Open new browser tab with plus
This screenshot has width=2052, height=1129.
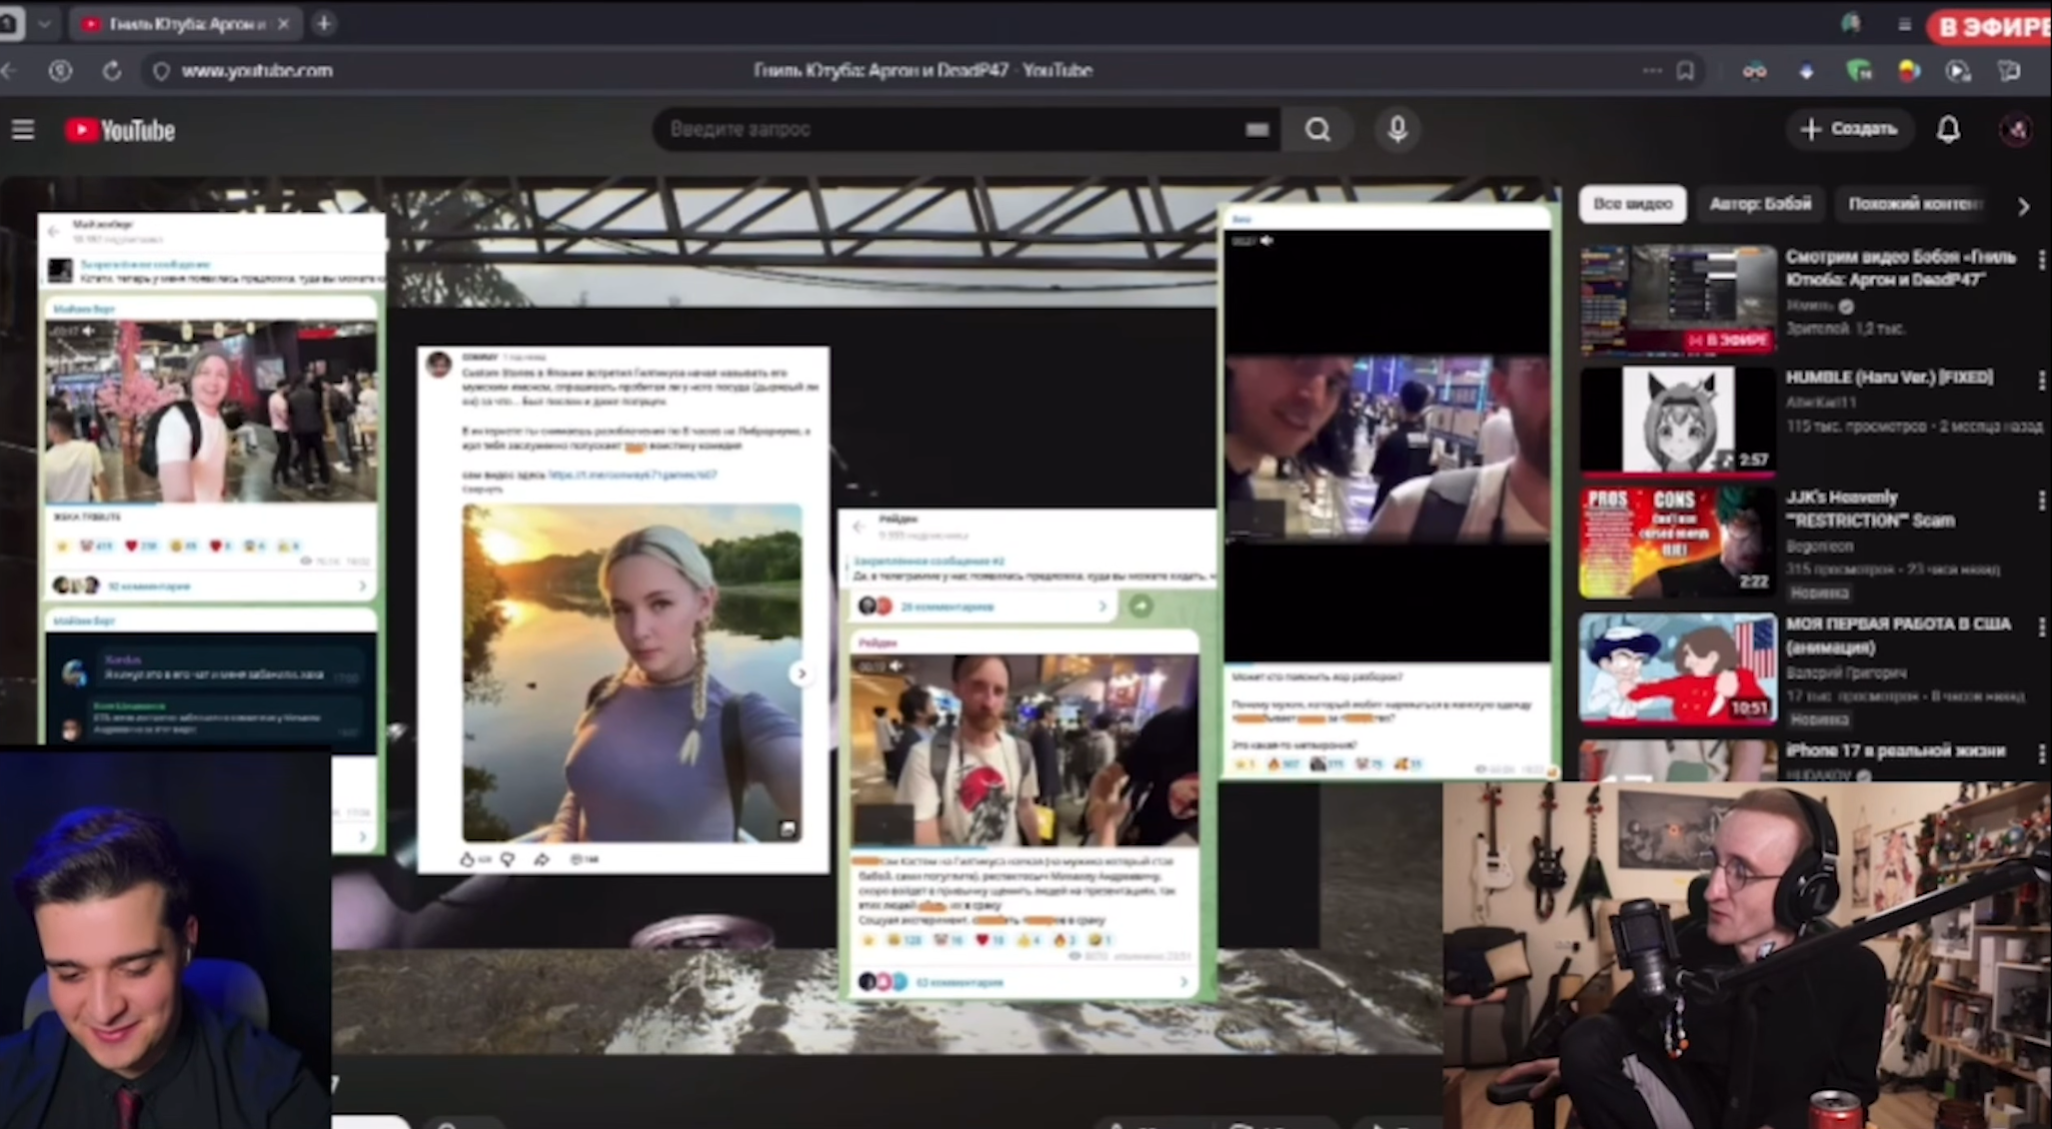(324, 23)
